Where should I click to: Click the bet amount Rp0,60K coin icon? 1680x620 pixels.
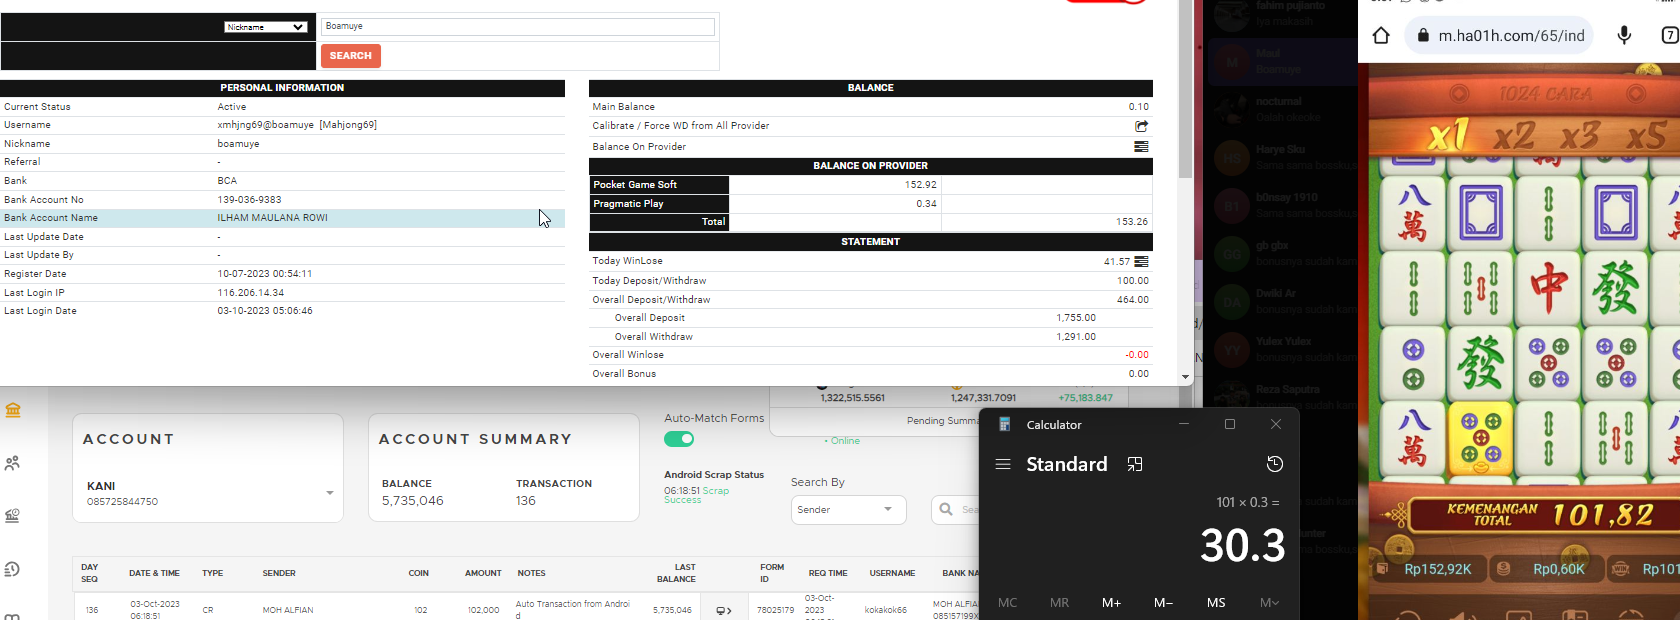(1503, 569)
